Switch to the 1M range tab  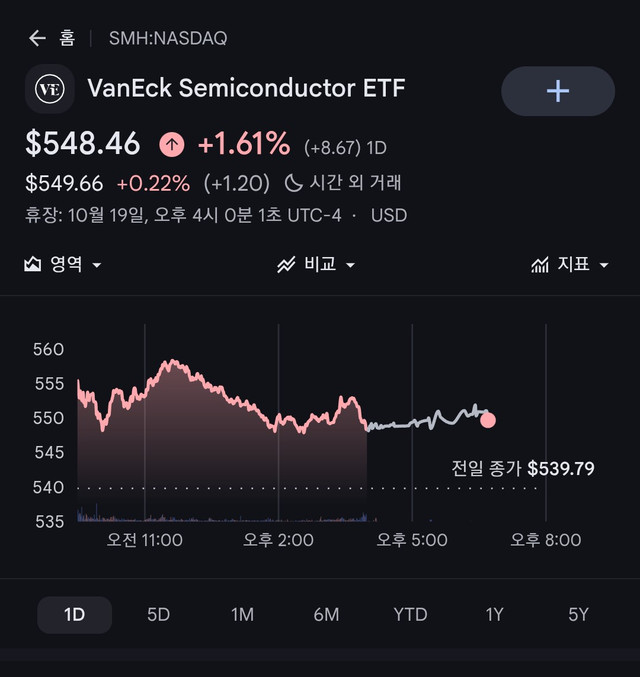coord(242,615)
